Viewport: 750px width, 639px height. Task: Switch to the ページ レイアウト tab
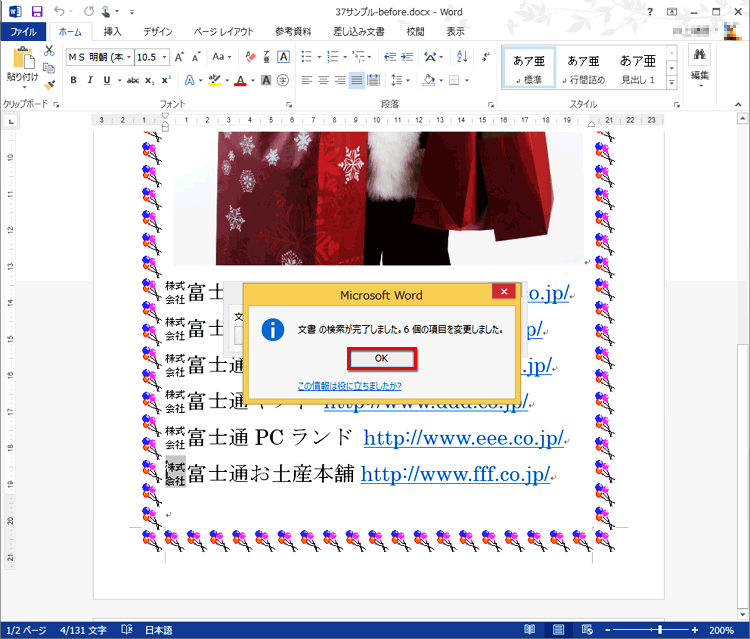coord(223,32)
